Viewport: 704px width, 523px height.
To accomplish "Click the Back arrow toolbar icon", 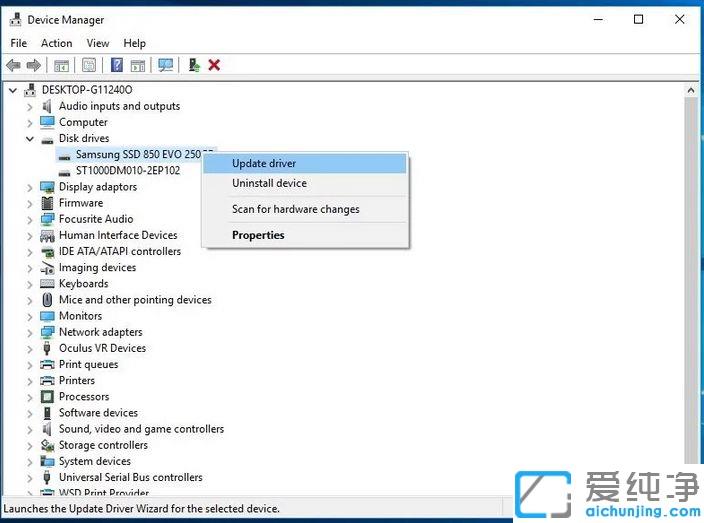I will [13, 65].
